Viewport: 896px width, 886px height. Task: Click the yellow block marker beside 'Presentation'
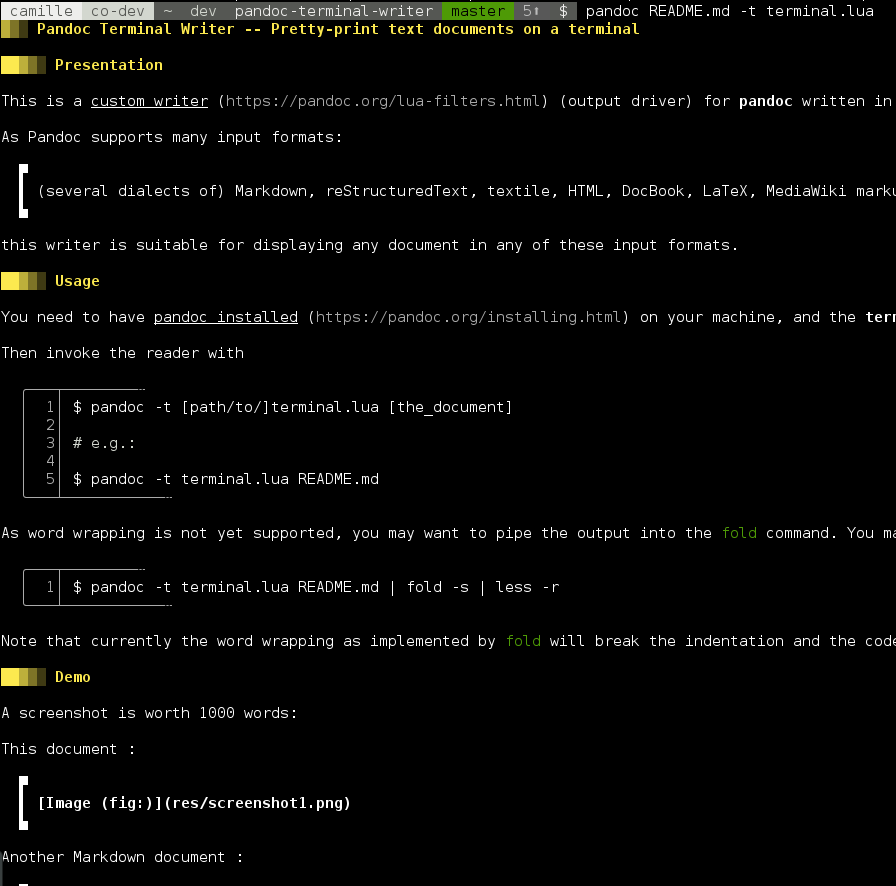23,65
